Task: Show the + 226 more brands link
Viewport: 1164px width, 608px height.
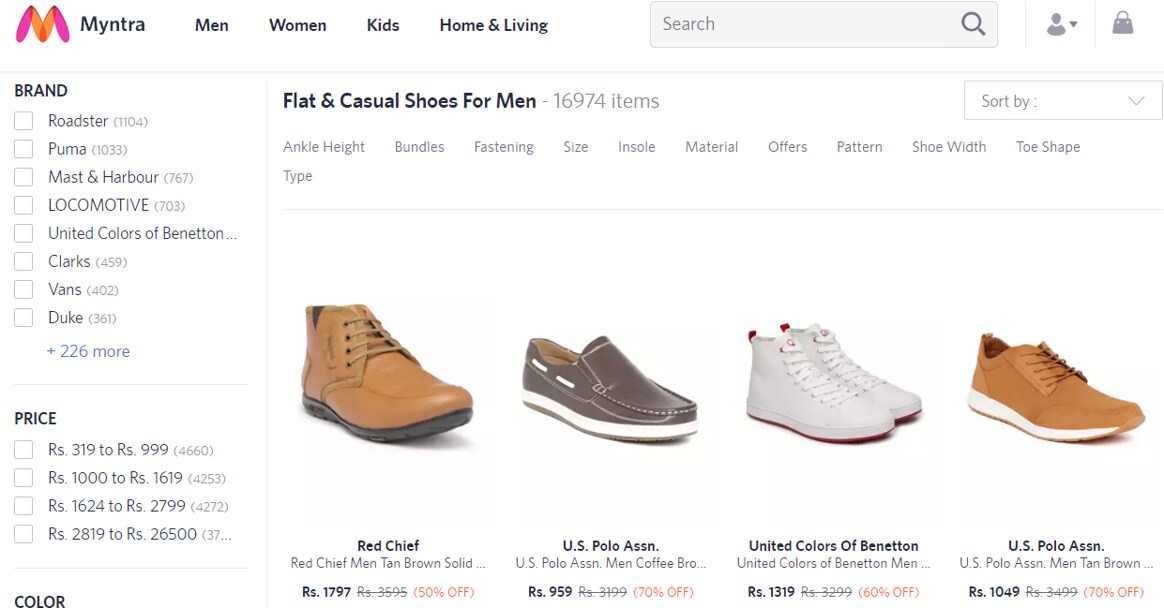Action: 88,351
